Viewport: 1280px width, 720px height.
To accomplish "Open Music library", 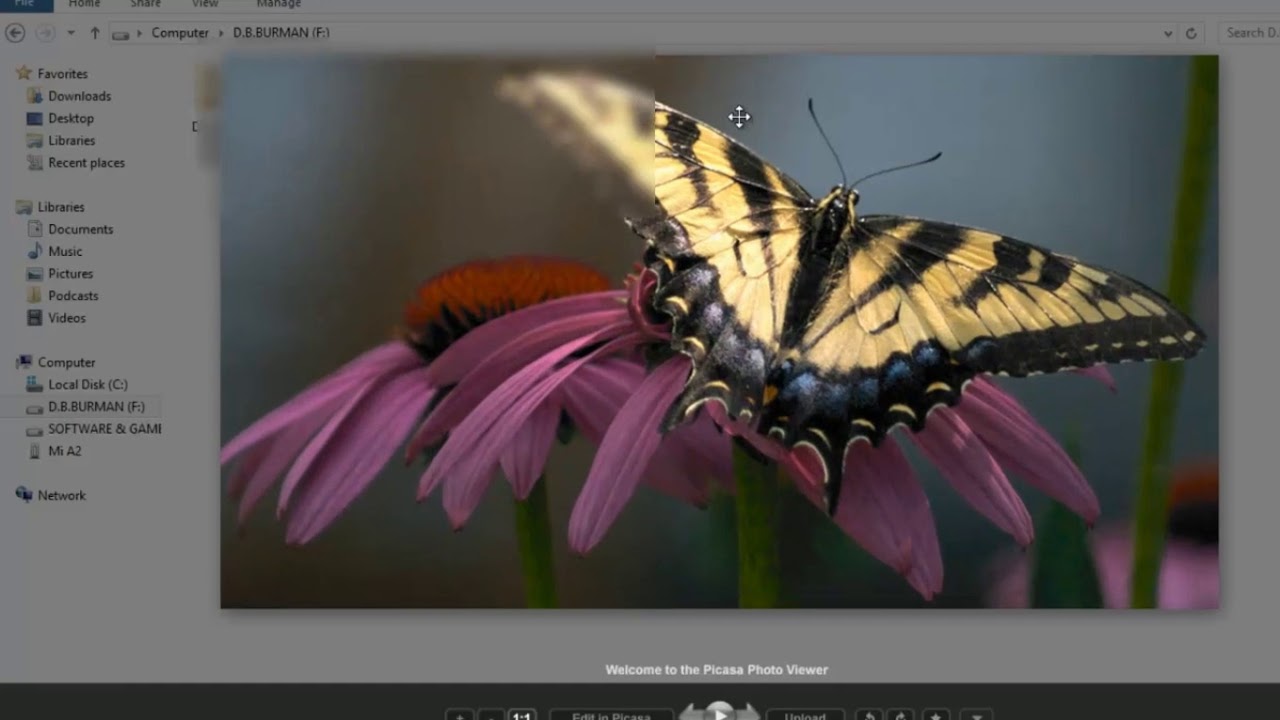I will pyautogui.click(x=65, y=251).
